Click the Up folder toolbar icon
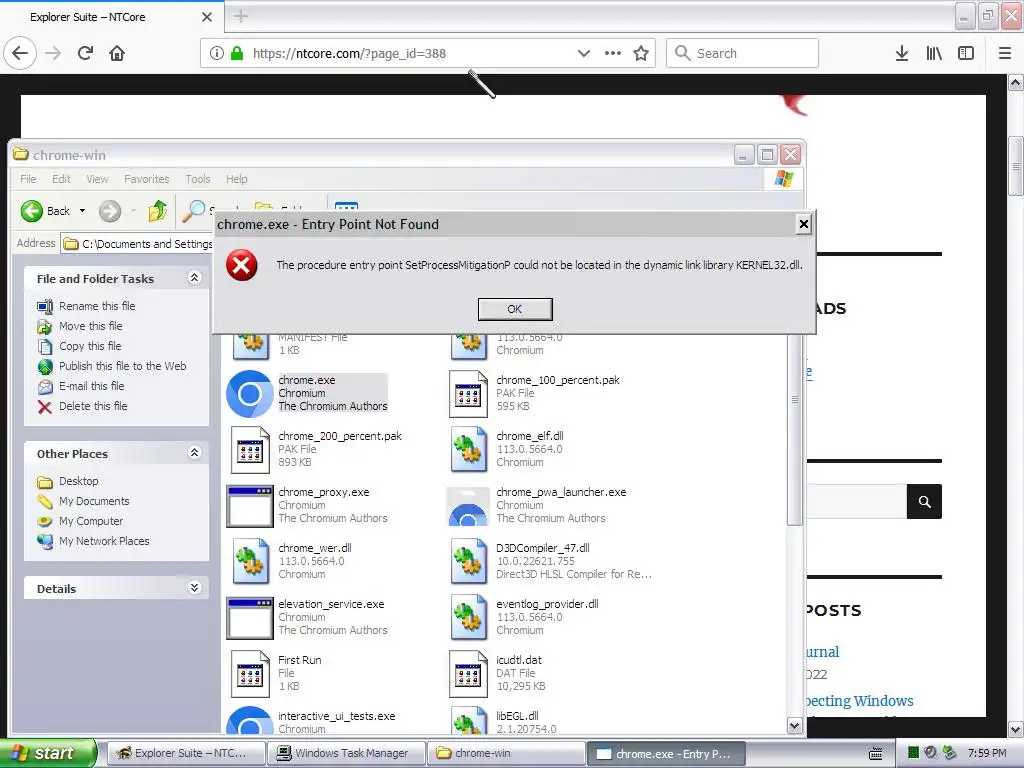Viewport: 1024px width, 768px height. 157,211
